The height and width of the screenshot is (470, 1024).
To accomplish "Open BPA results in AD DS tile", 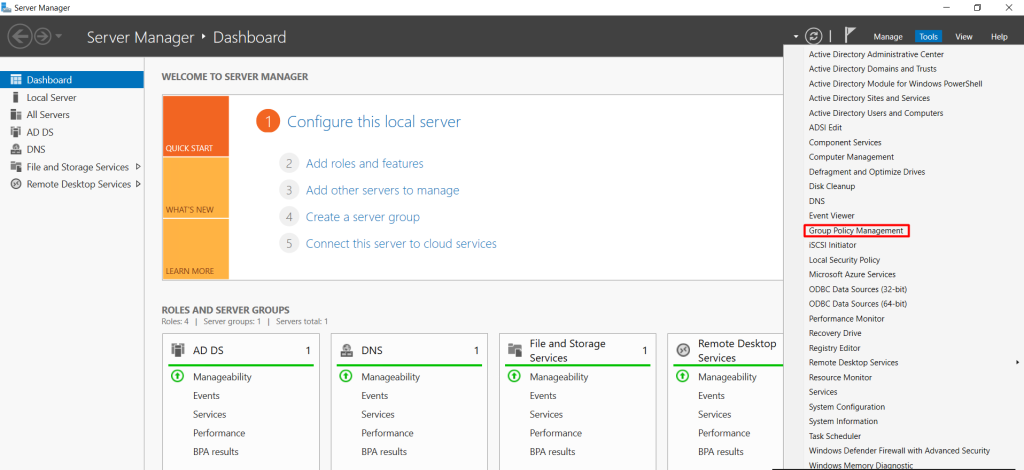I will (x=216, y=452).
